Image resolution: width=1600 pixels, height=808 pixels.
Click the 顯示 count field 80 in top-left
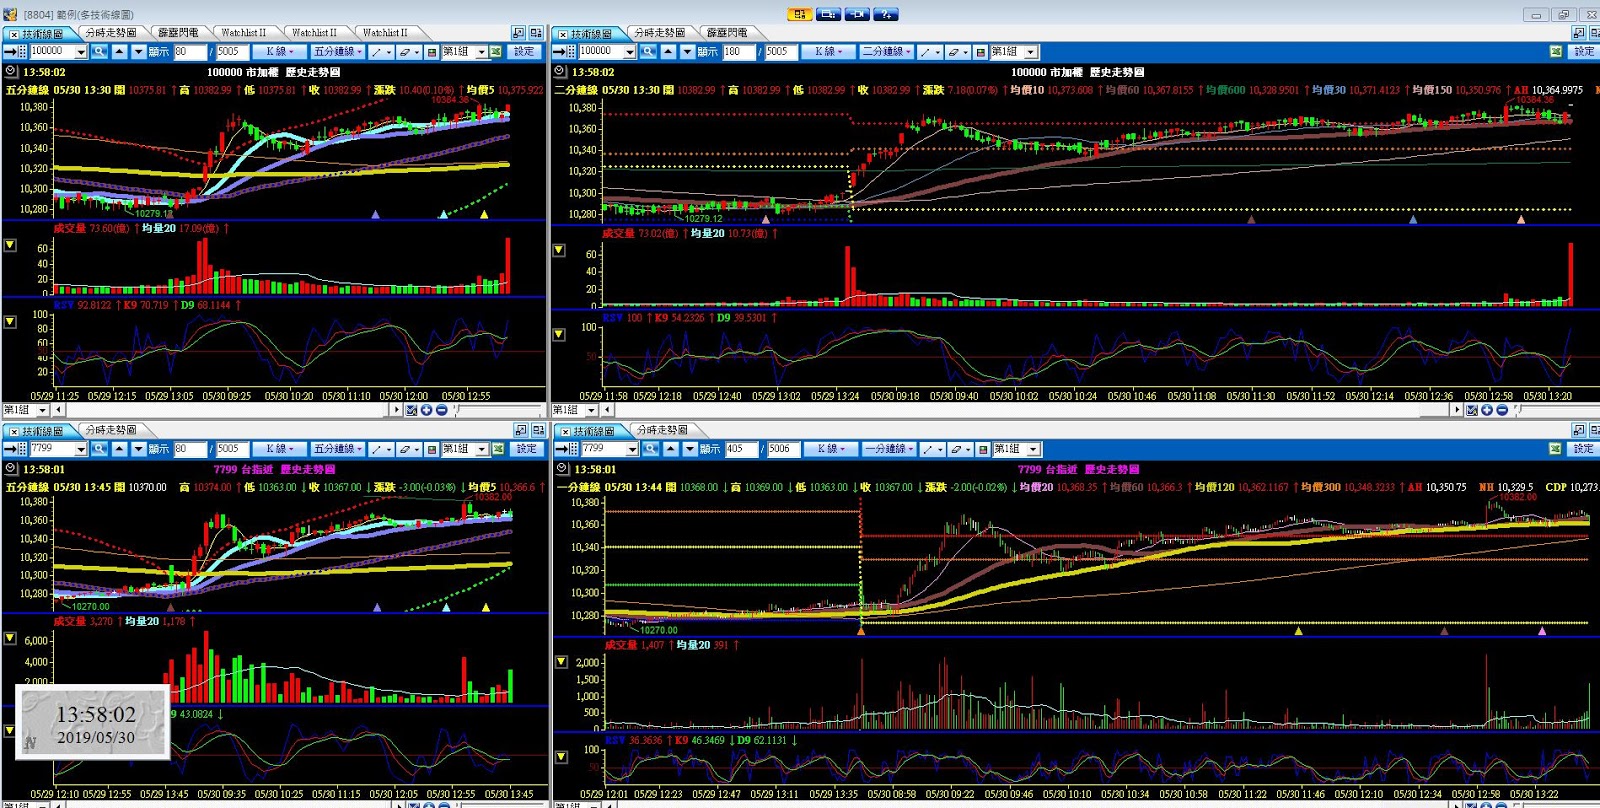coord(190,52)
